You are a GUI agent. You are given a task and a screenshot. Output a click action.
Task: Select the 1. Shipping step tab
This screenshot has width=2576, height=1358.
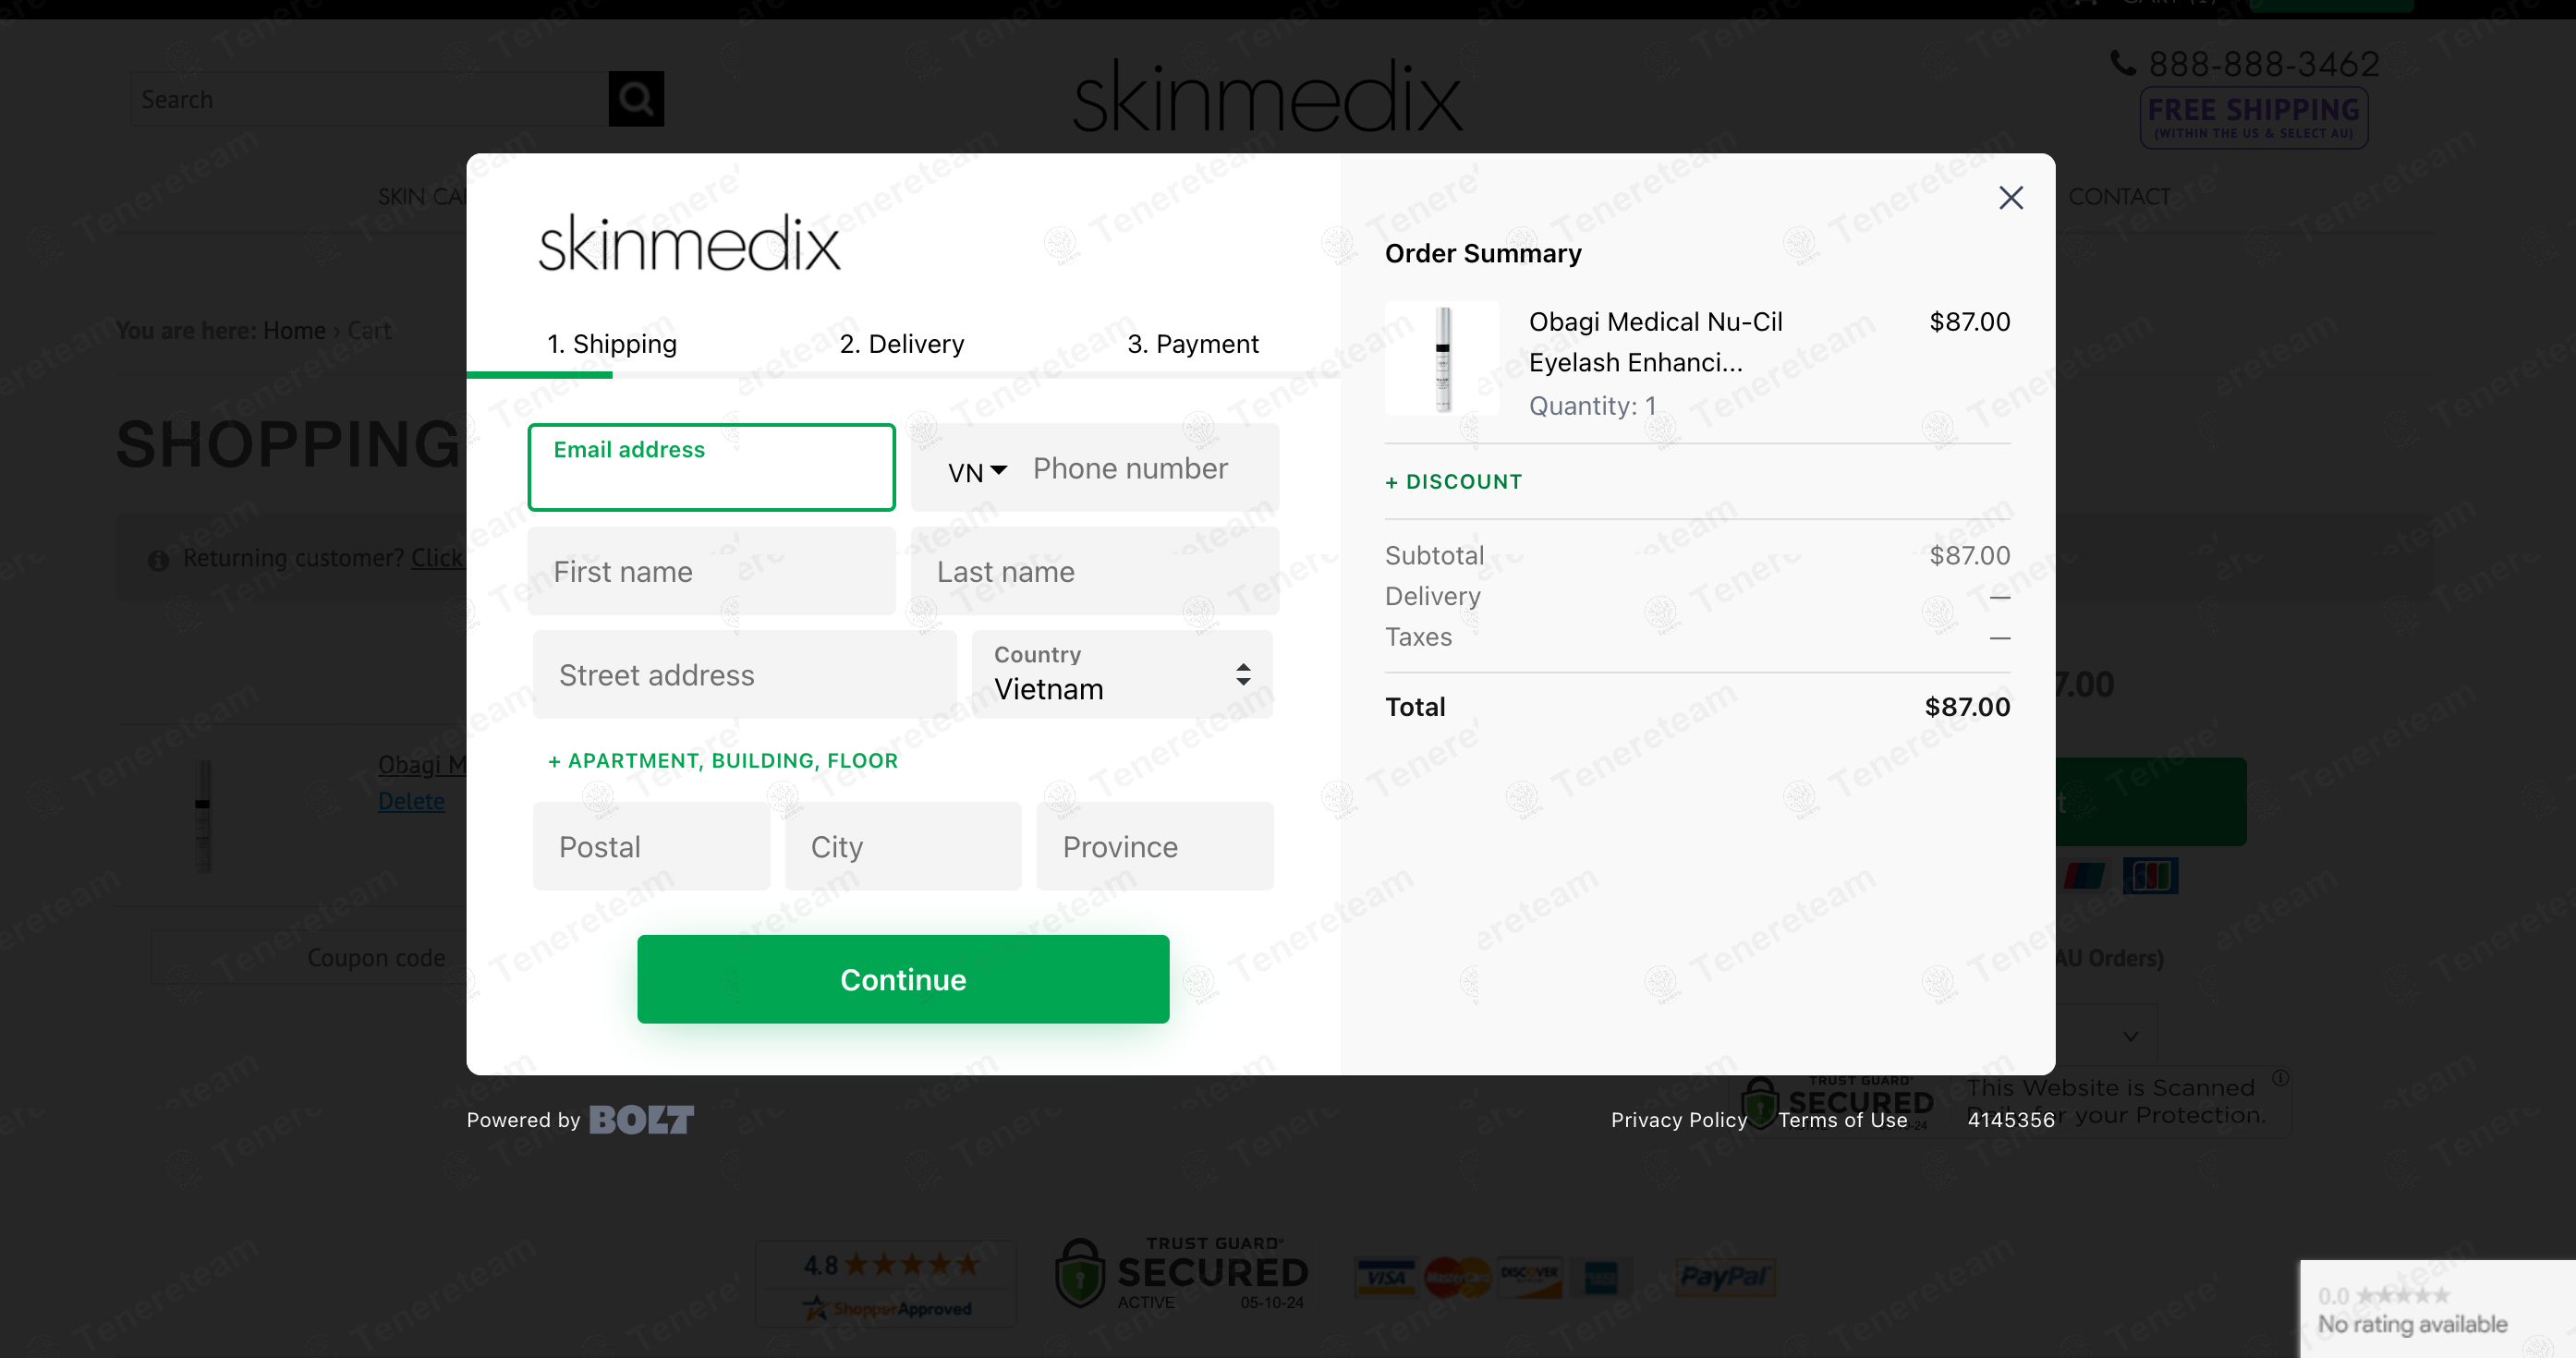coord(611,344)
